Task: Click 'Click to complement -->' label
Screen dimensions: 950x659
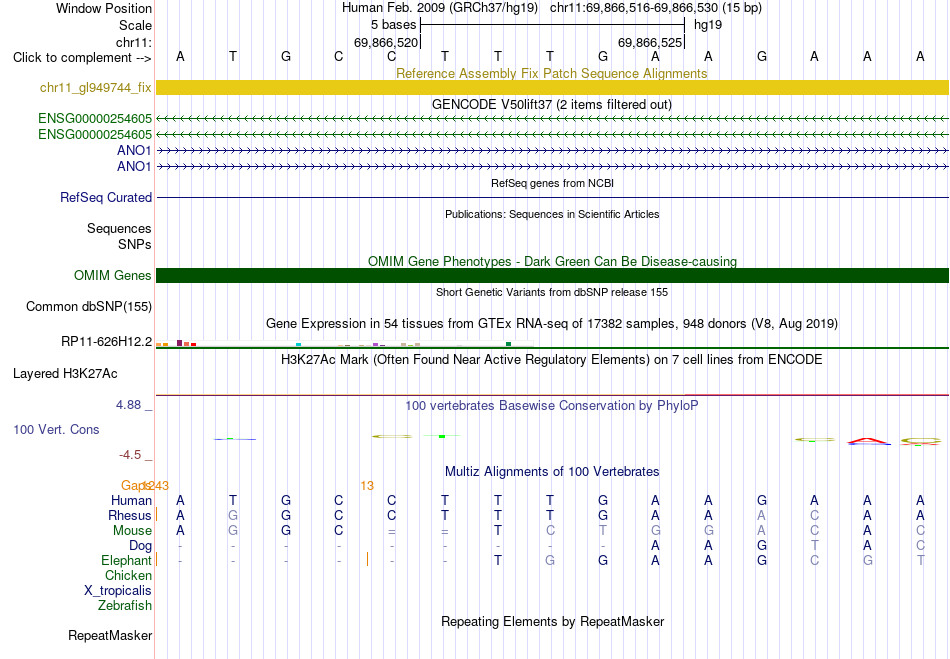Action: click(x=82, y=58)
